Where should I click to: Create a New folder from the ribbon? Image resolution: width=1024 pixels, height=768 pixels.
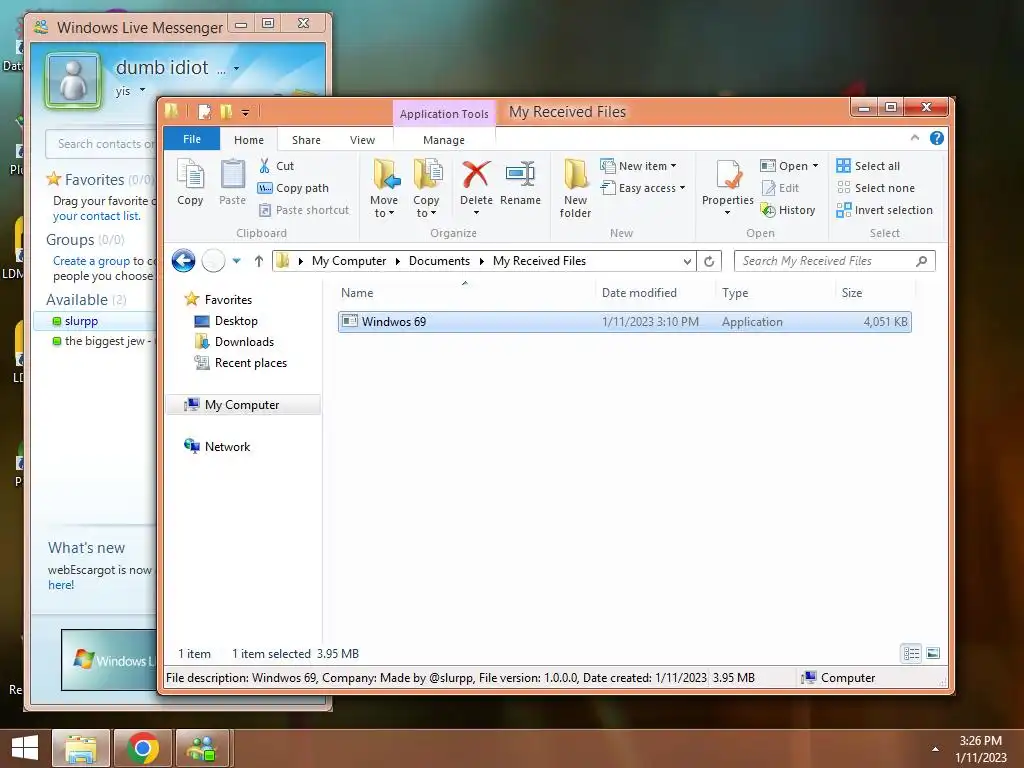pyautogui.click(x=575, y=188)
